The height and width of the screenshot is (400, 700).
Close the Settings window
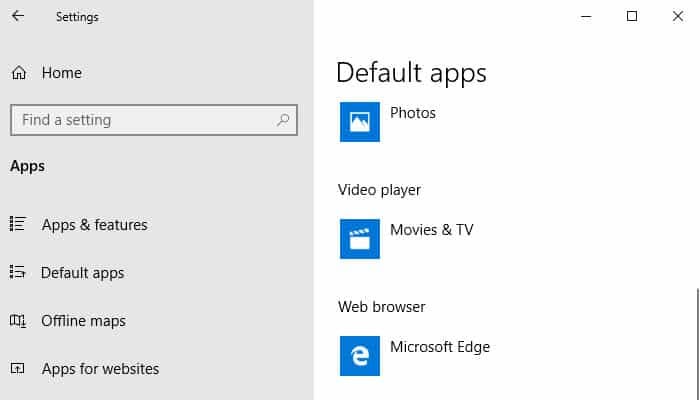coord(678,17)
